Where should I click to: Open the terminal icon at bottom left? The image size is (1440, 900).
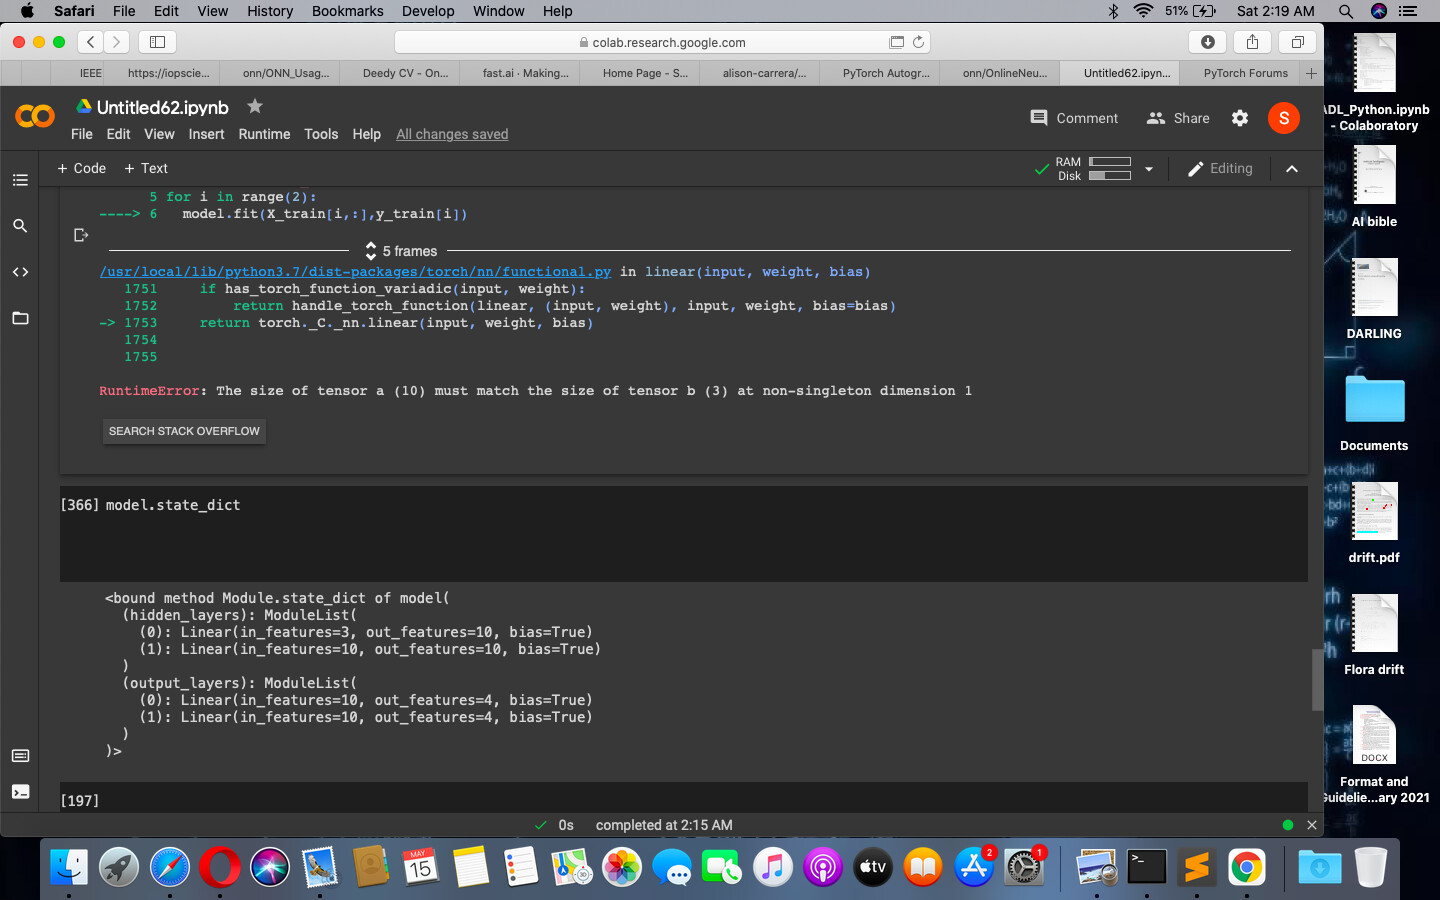(x=20, y=792)
